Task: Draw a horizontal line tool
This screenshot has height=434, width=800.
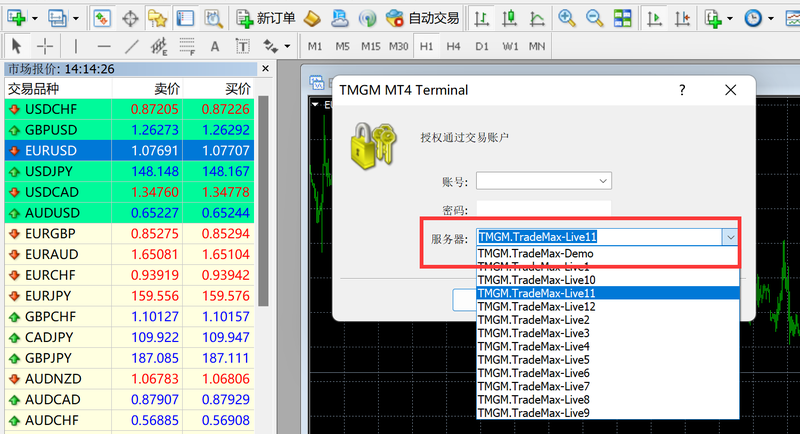Action: [104, 46]
